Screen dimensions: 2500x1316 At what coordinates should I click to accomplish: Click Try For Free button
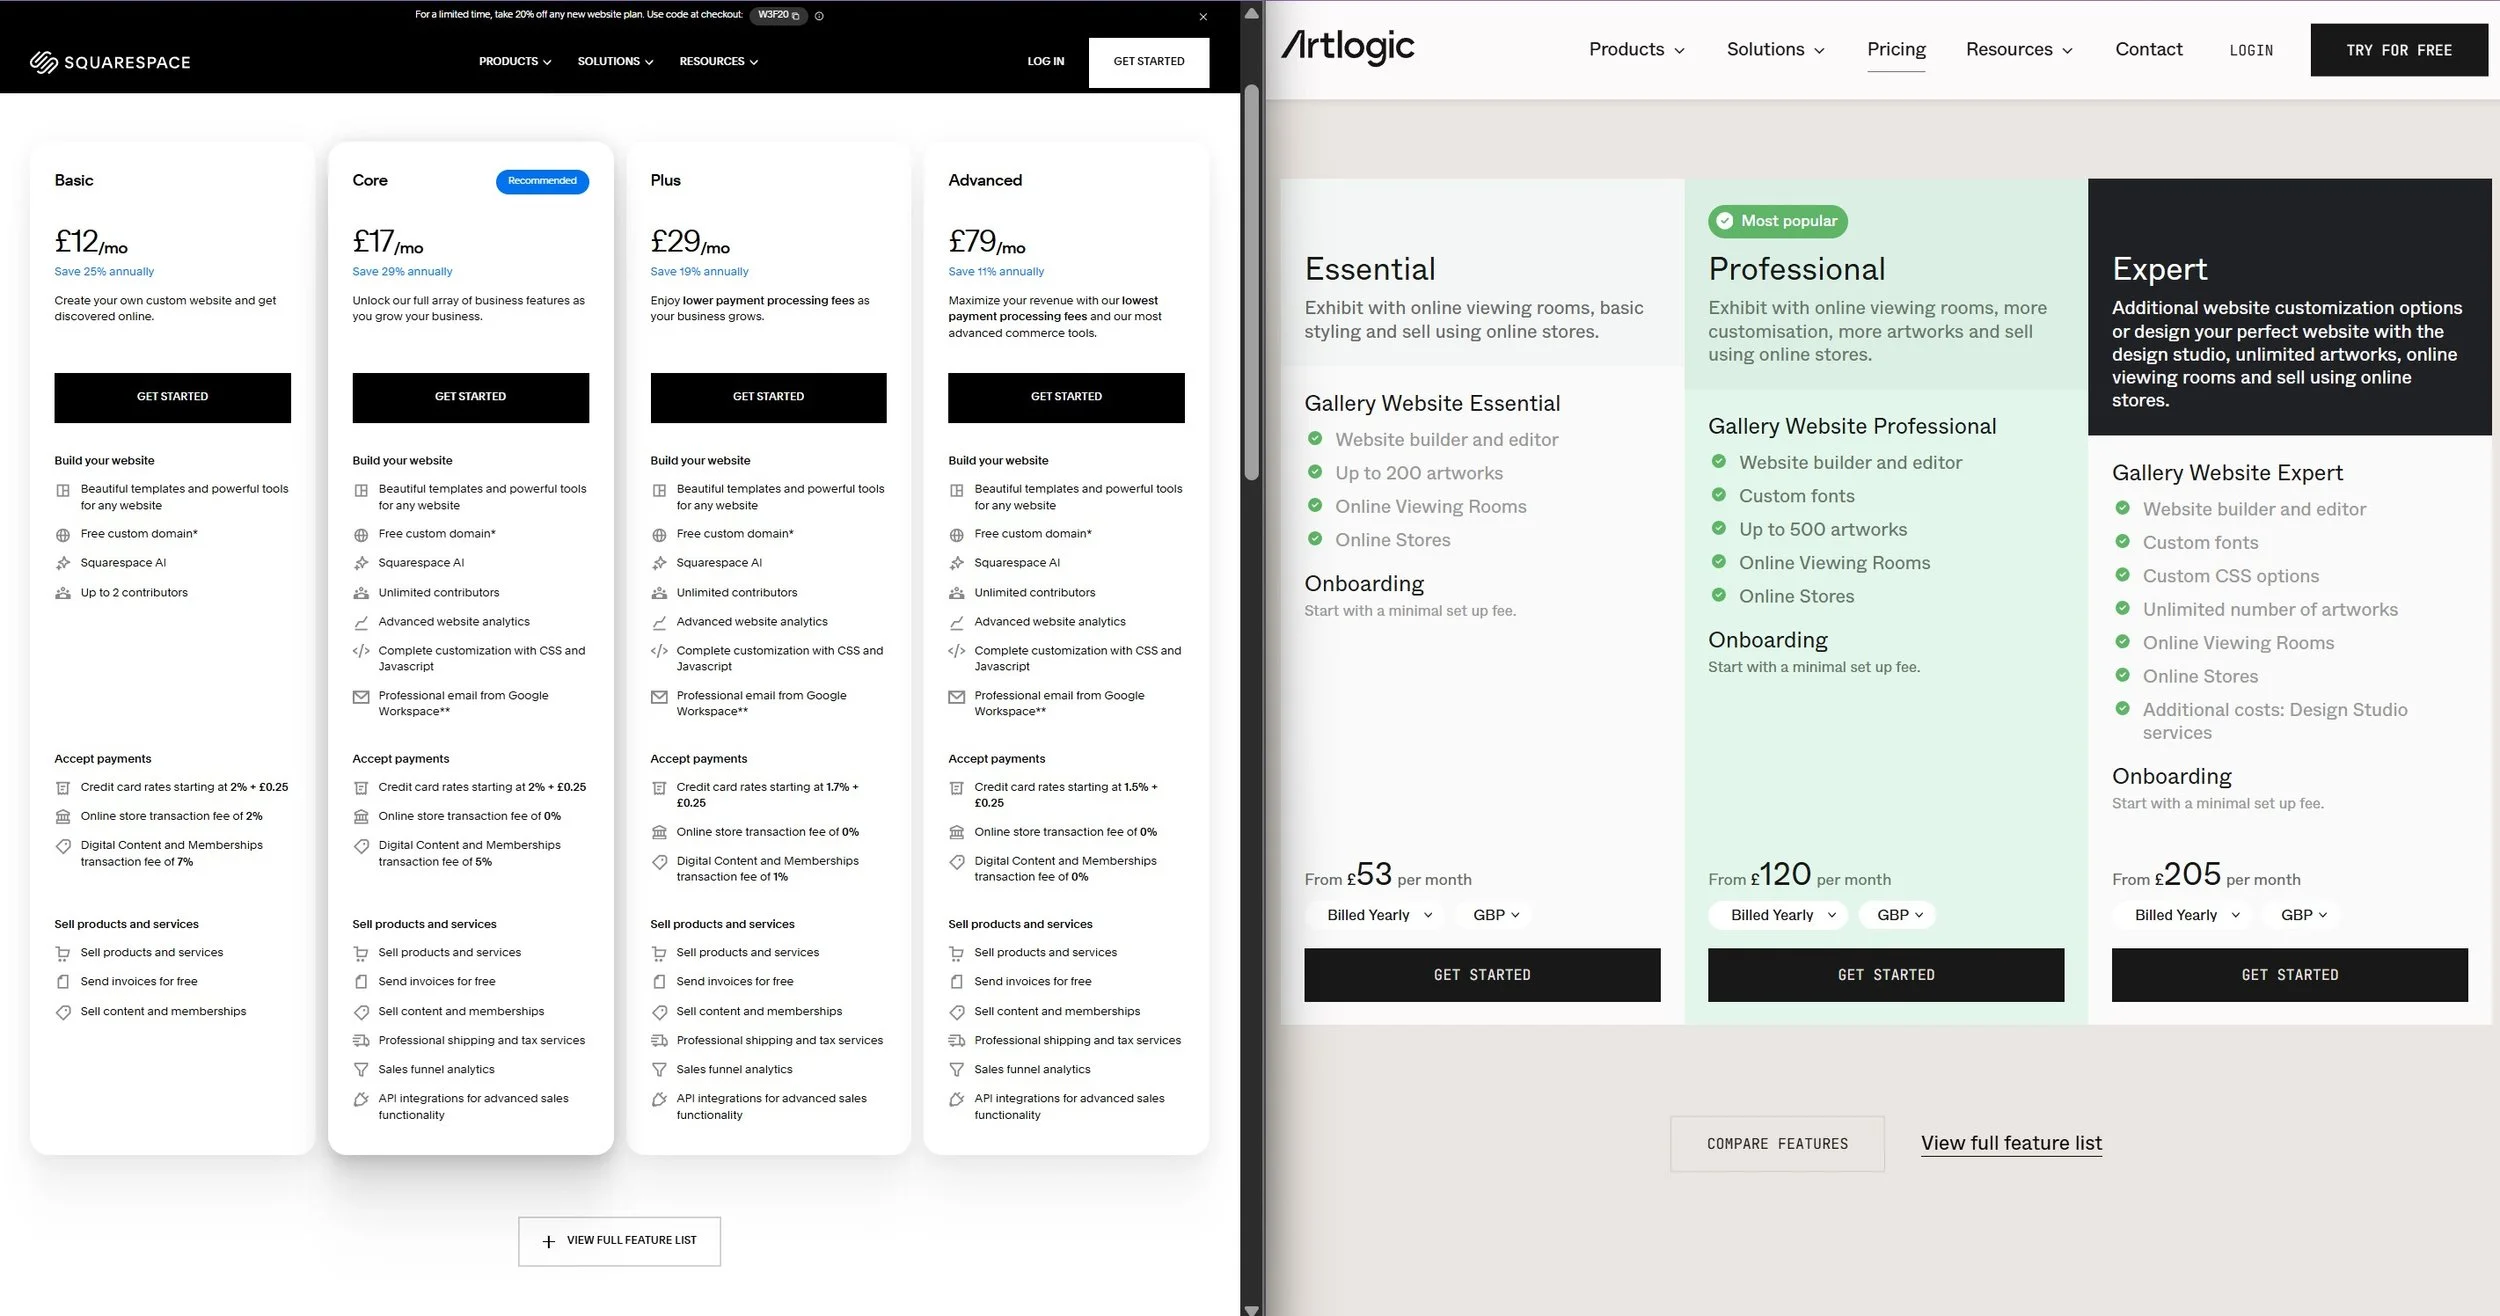tap(2399, 50)
